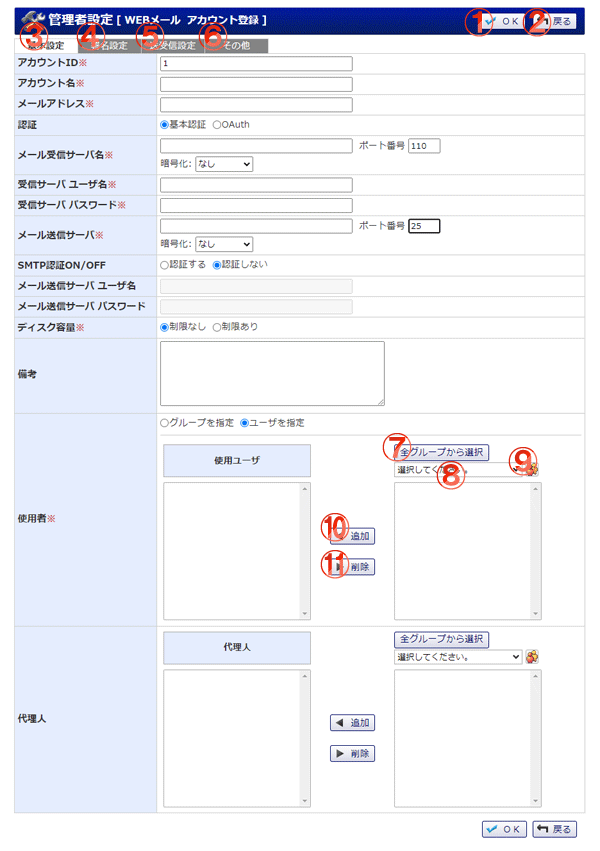Click 全グループから選択 in 使用者 section
This screenshot has height=851, width=600.
tap(442, 452)
